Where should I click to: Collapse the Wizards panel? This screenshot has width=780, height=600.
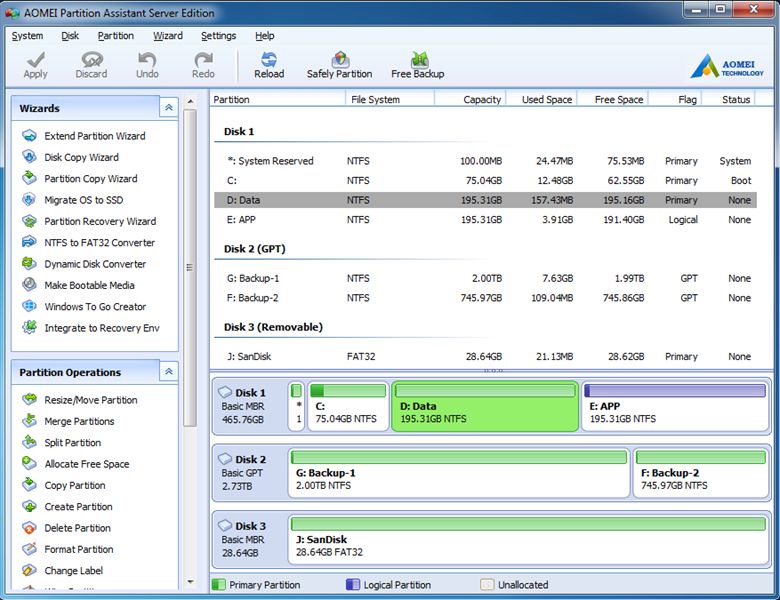click(169, 107)
